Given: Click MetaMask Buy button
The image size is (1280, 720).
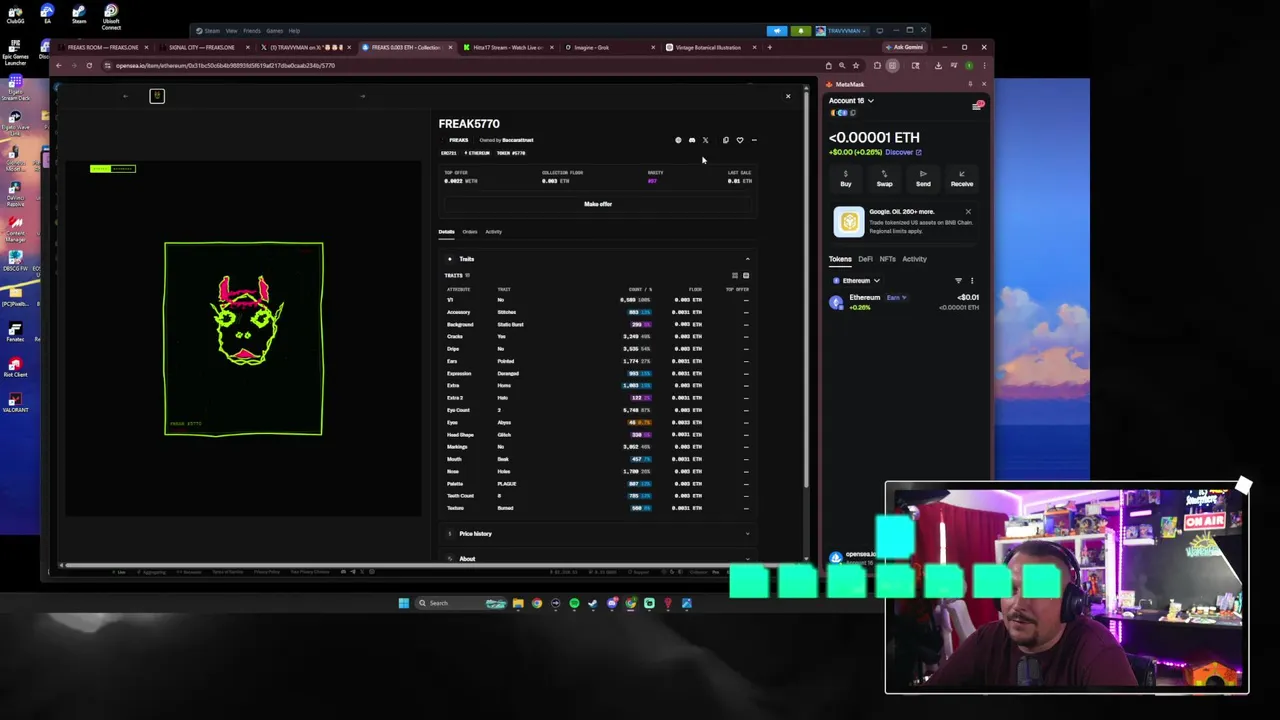Looking at the screenshot, I should coord(846,179).
